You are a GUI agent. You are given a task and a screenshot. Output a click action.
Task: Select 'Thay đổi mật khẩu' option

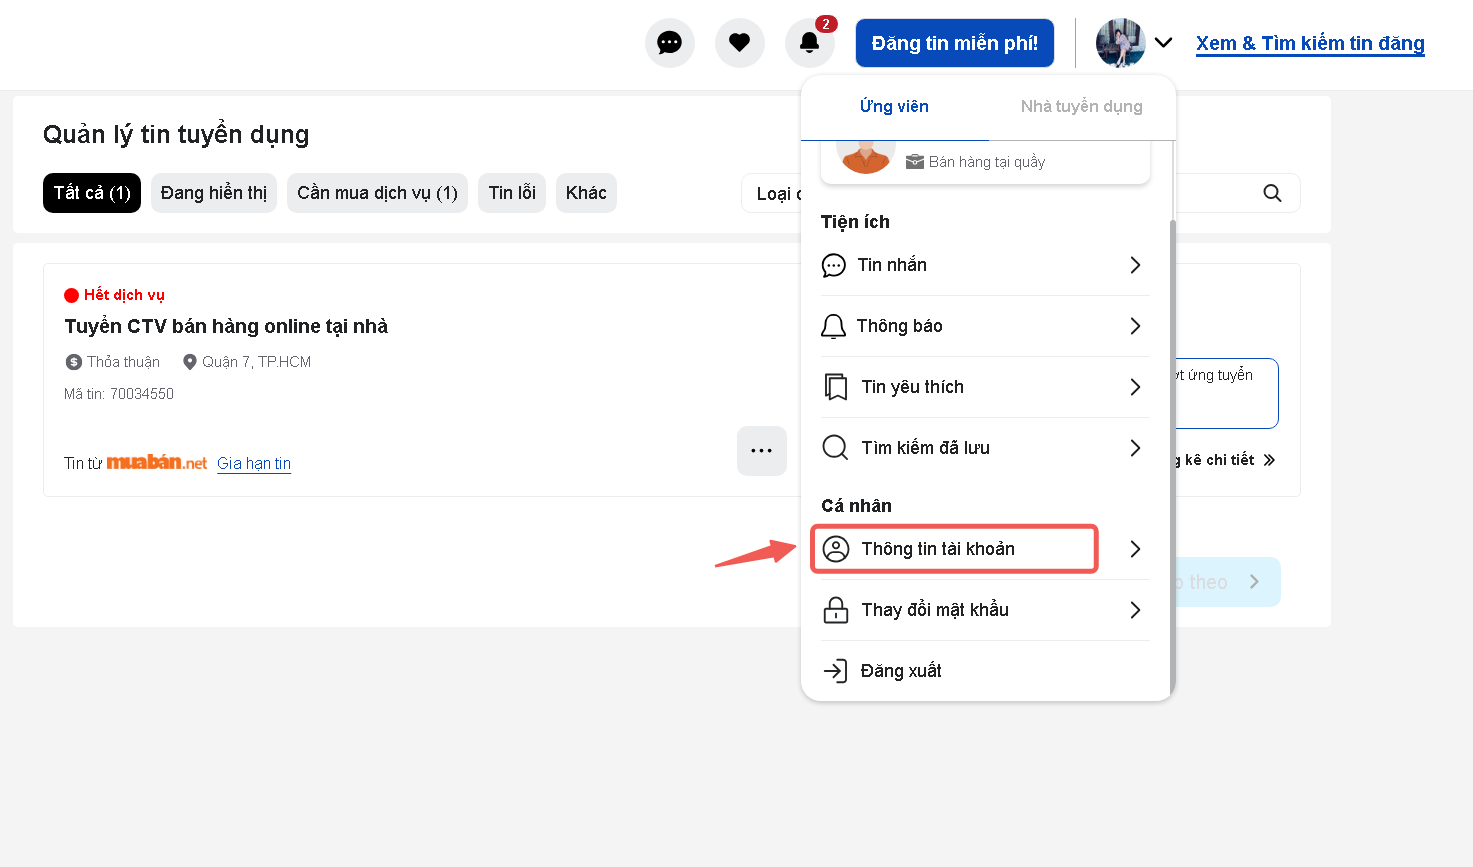(x=934, y=610)
